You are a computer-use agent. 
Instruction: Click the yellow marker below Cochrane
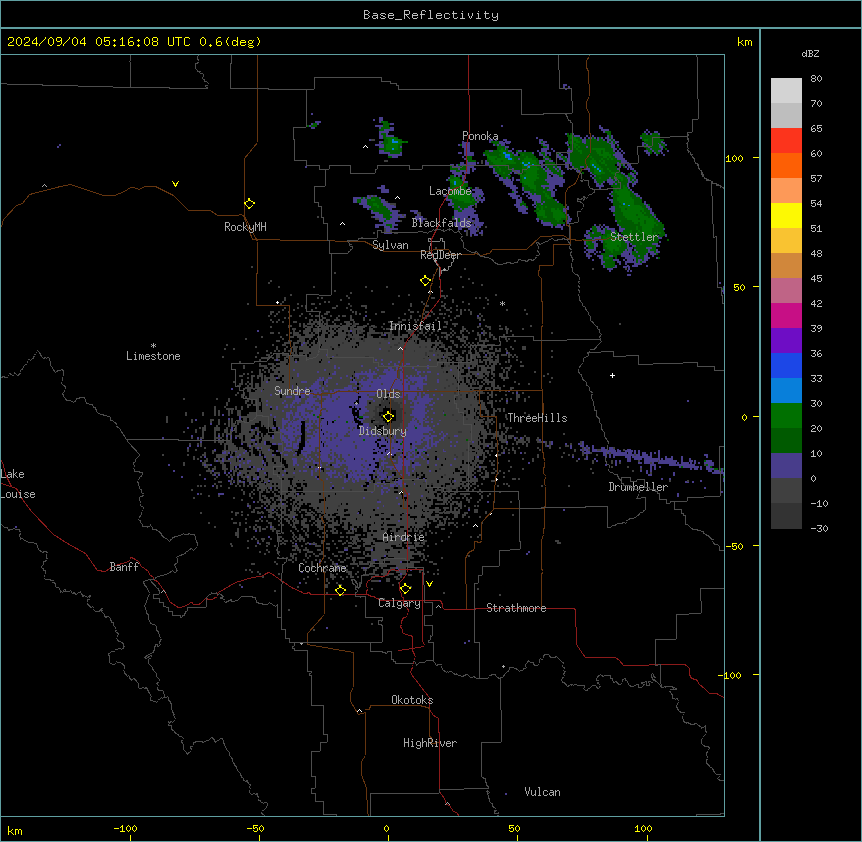point(340,590)
